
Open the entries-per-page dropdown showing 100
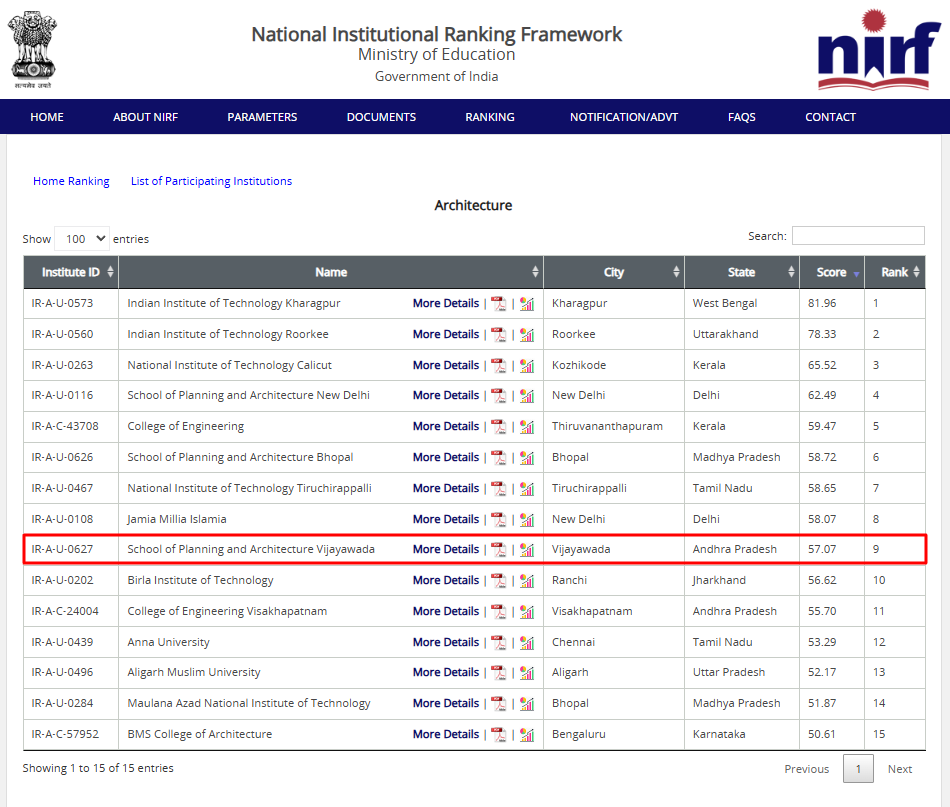click(82, 239)
